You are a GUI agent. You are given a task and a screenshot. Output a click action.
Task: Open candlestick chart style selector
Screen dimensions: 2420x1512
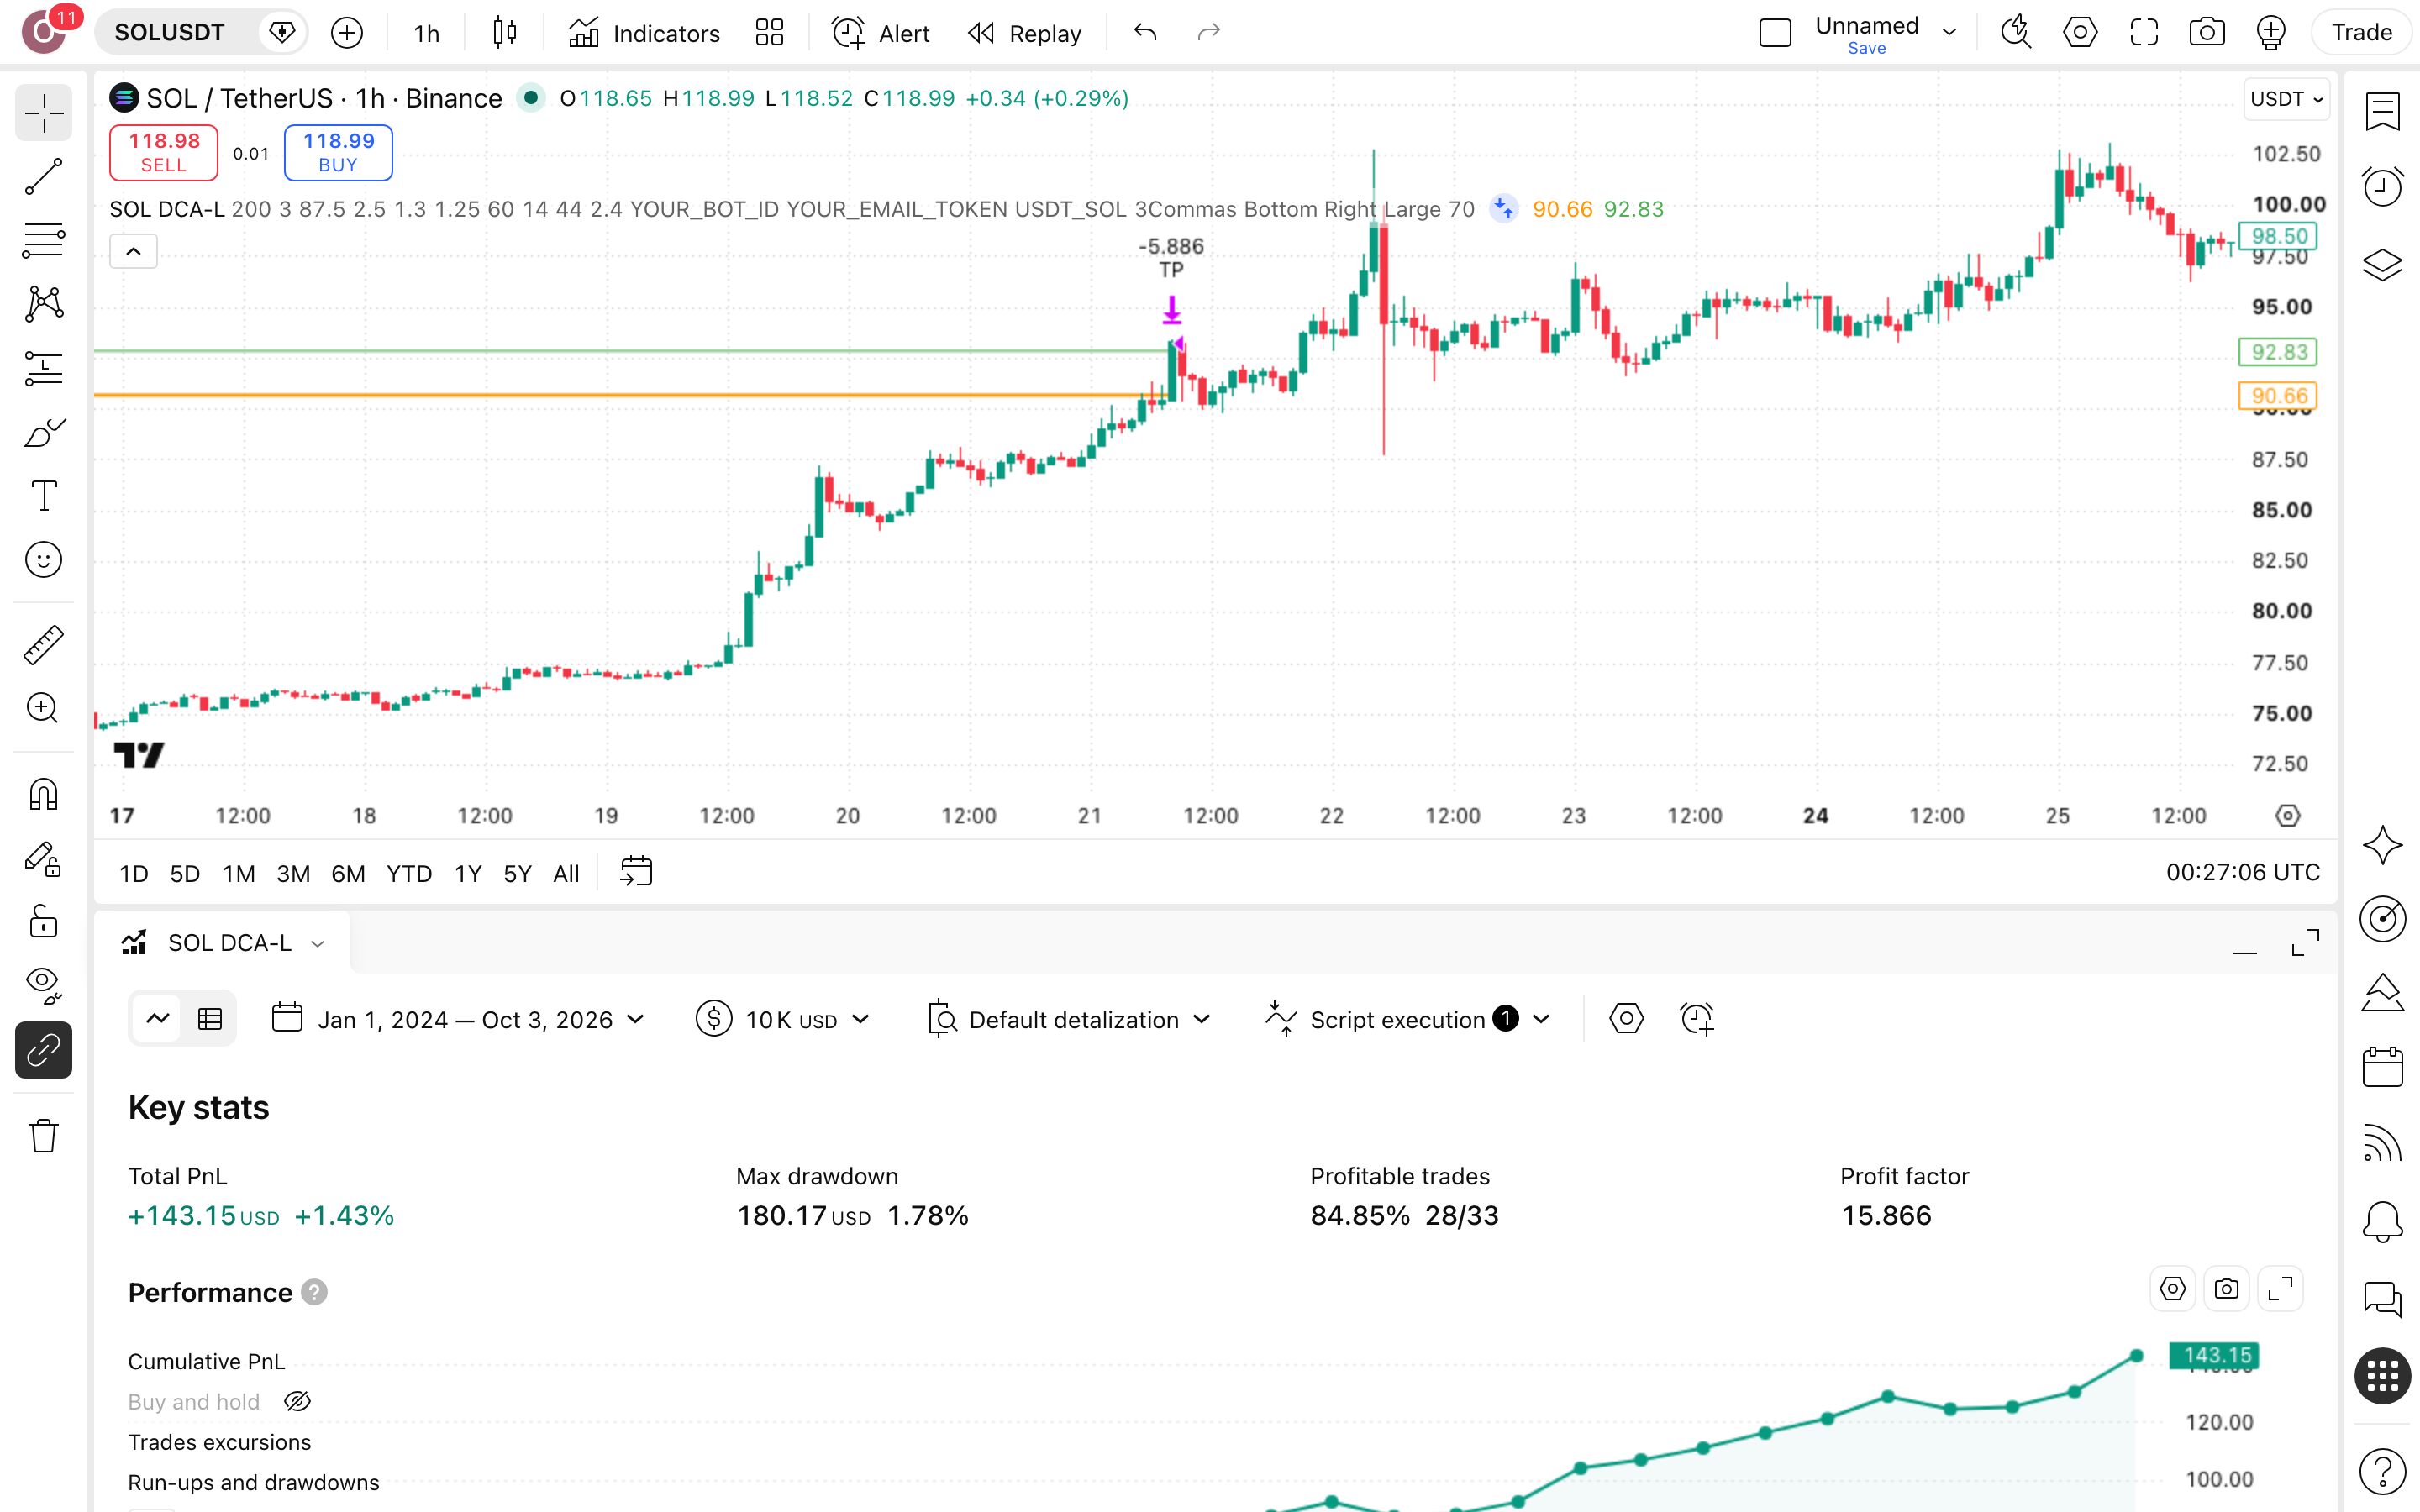point(505,33)
